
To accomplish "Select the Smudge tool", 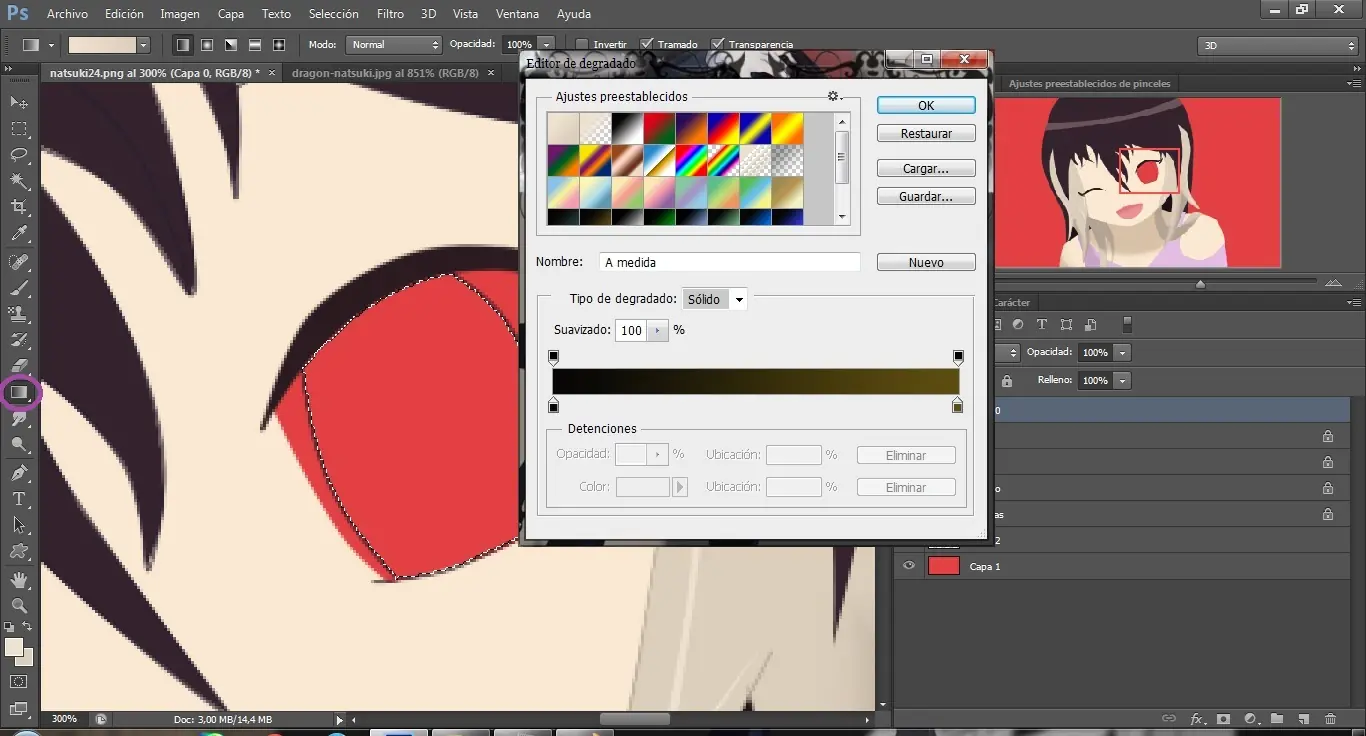I will coord(19,419).
